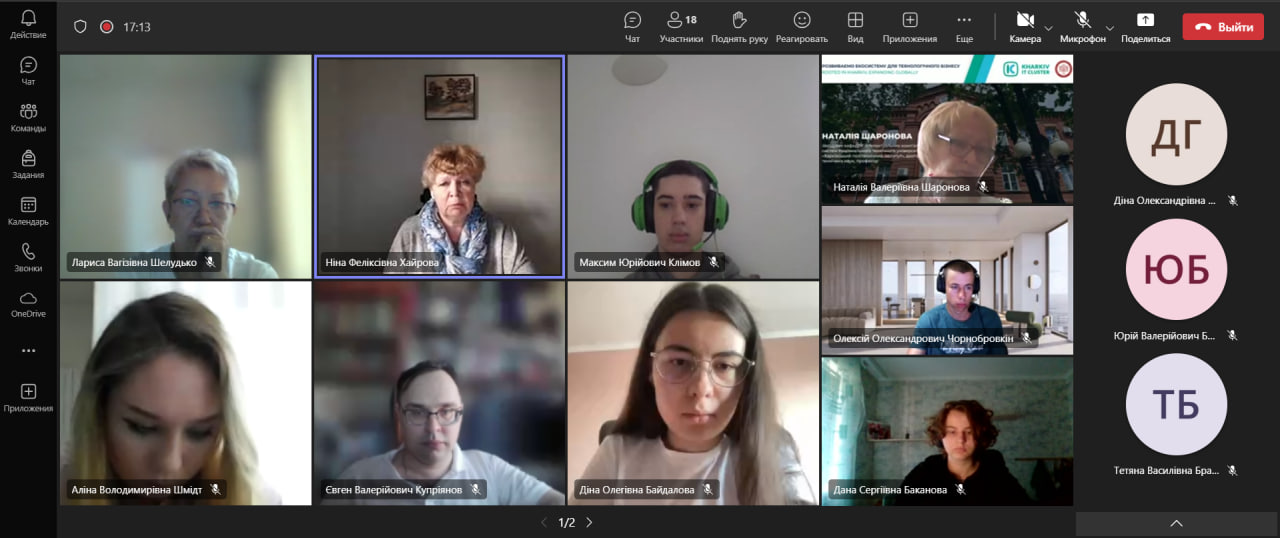This screenshot has width=1280, height=538.
Task: Click muted mic icon by Лариса Шелудько
Action: (x=210, y=262)
